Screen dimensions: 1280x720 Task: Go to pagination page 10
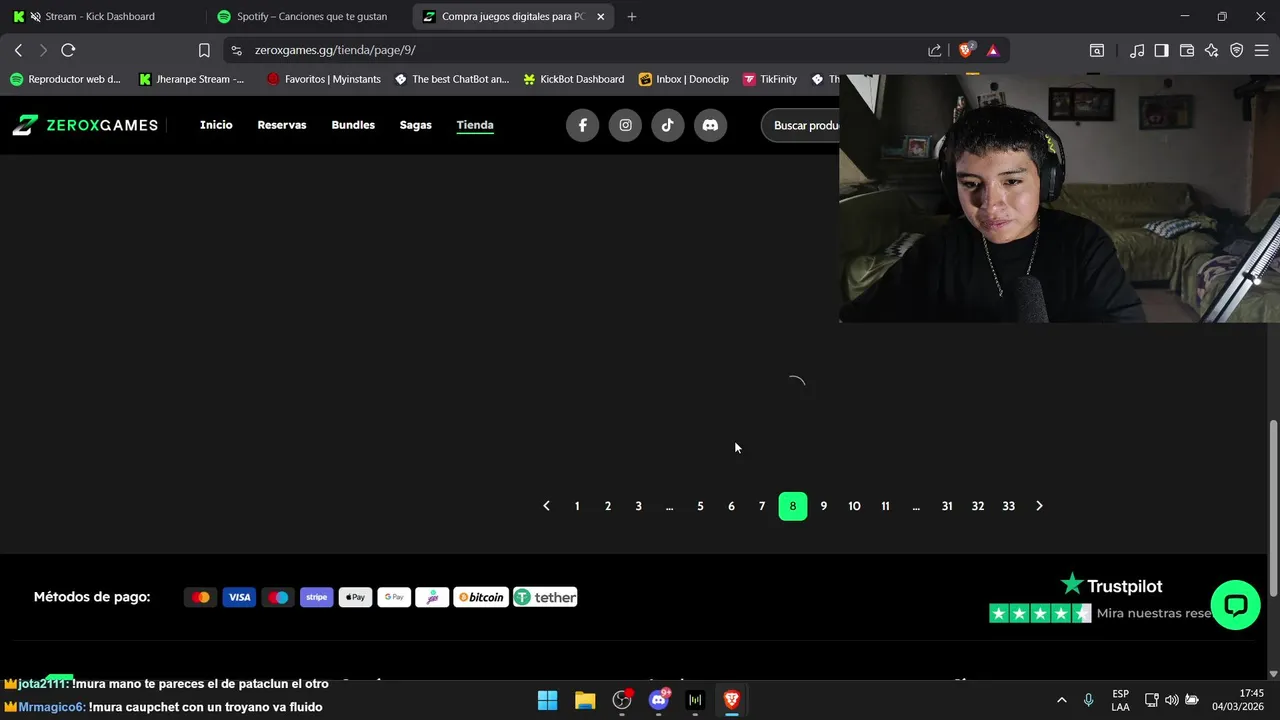tap(854, 506)
